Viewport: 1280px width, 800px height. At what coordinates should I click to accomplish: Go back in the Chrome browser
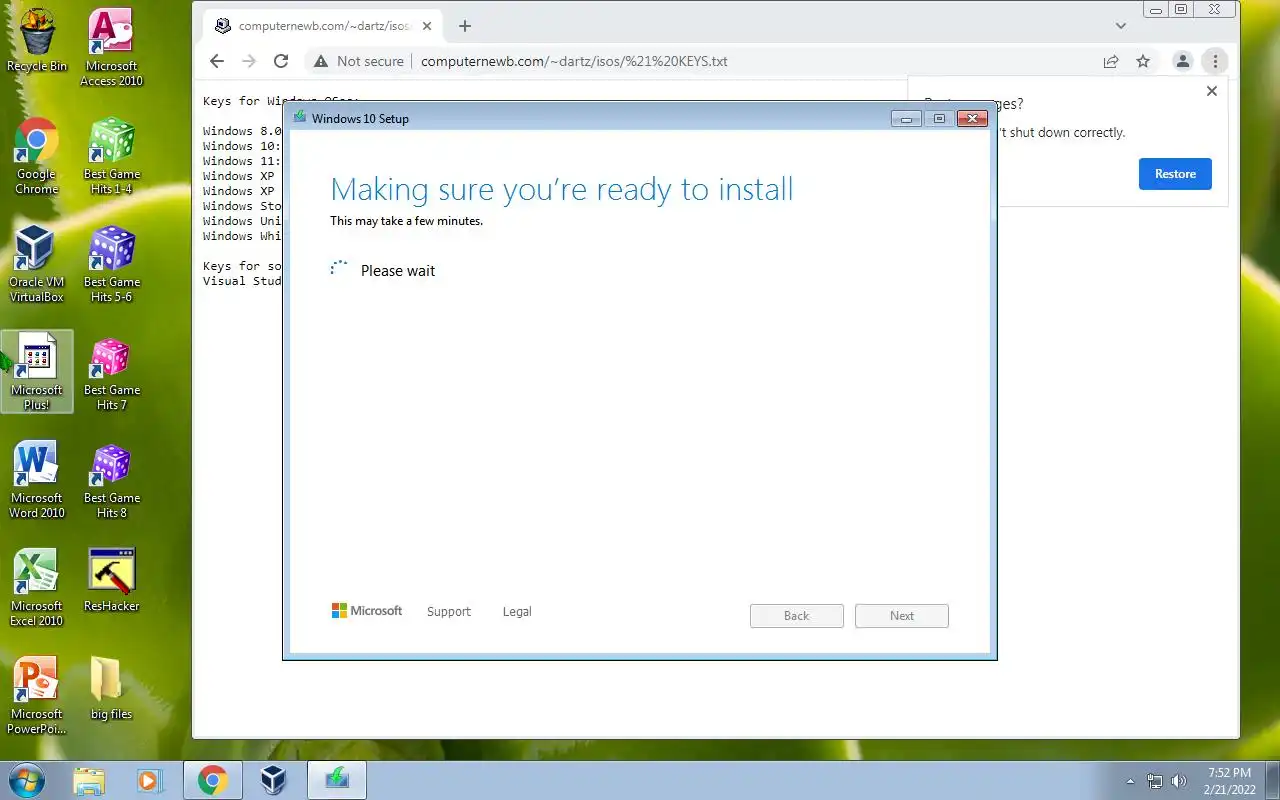[x=217, y=61]
